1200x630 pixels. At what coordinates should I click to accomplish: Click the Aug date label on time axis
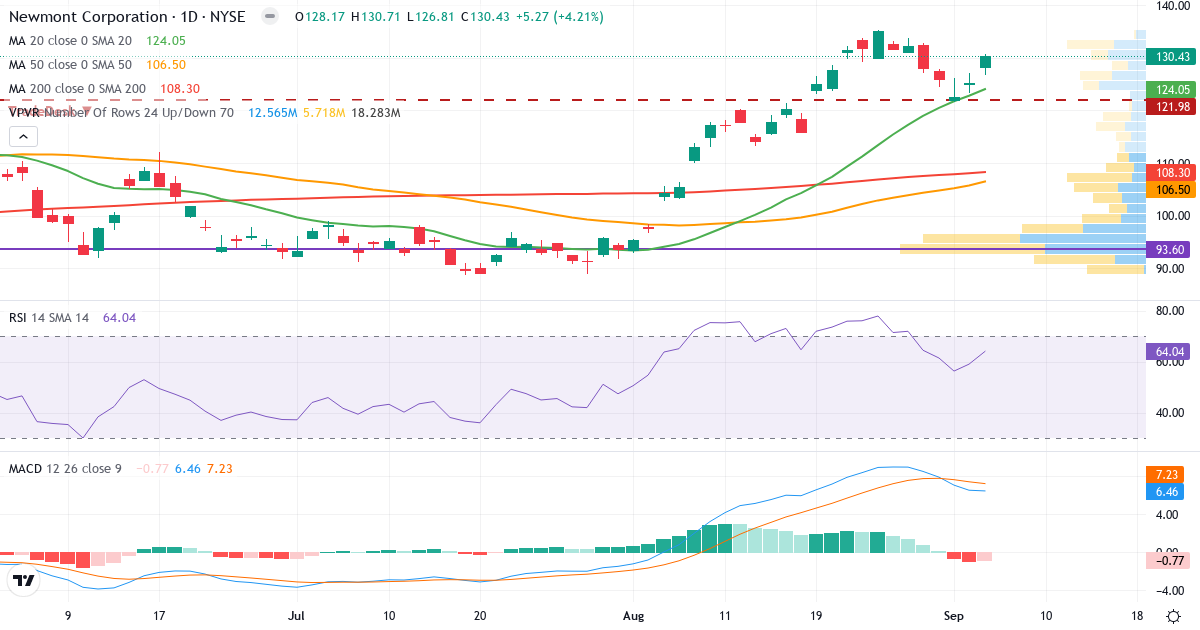coord(632,616)
